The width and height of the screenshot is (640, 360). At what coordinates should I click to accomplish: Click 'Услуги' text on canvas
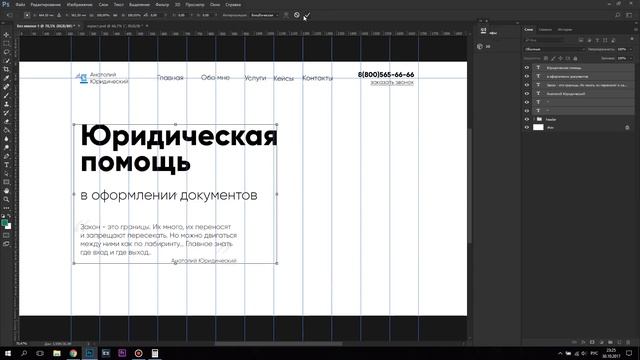(x=255, y=78)
